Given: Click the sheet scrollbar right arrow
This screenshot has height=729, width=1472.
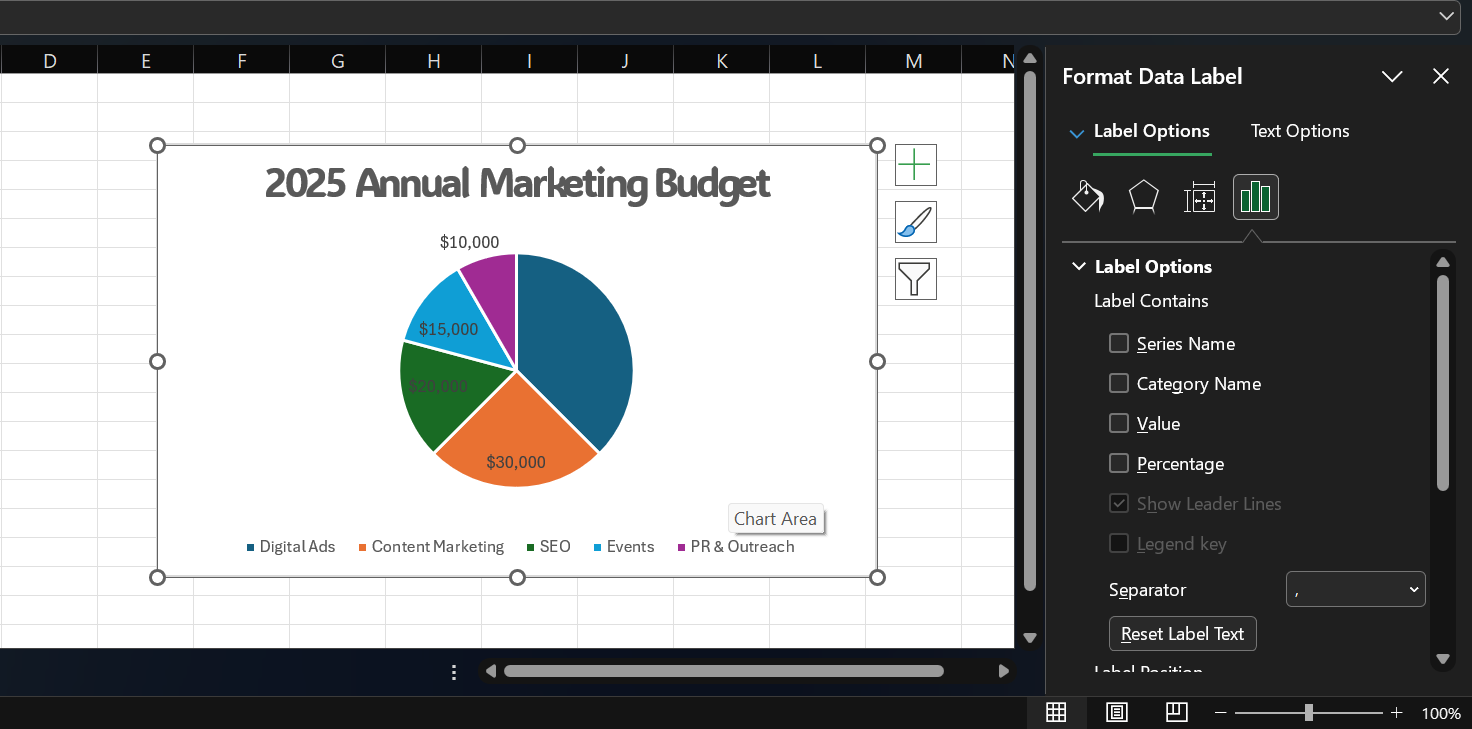Looking at the screenshot, I should 1003,671.
